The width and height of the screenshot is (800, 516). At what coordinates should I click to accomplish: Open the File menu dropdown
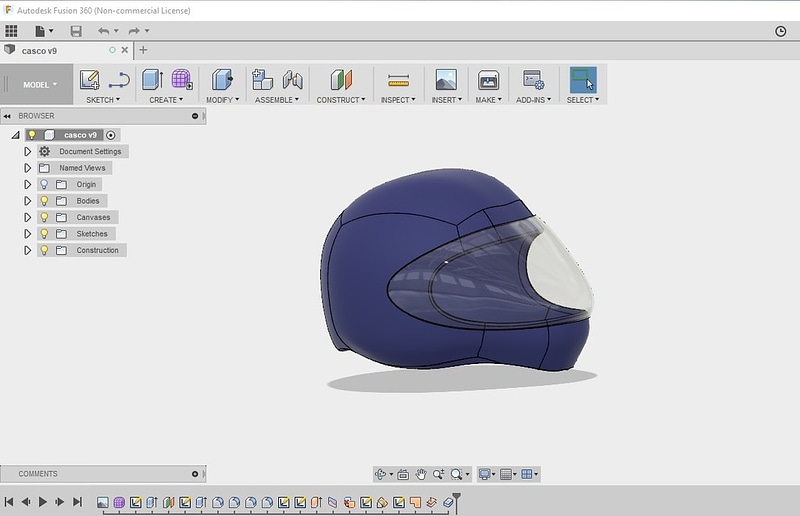[x=44, y=31]
